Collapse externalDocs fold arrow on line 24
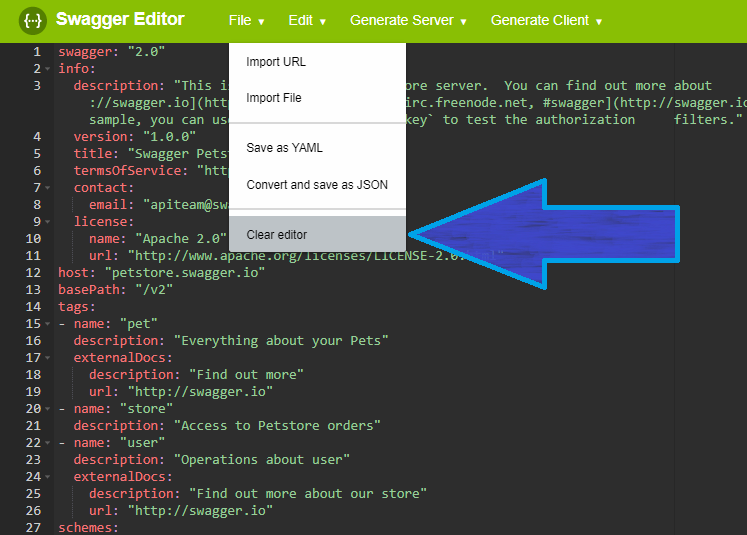Viewport: 747px width, 535px height. [x=48, y=476]
